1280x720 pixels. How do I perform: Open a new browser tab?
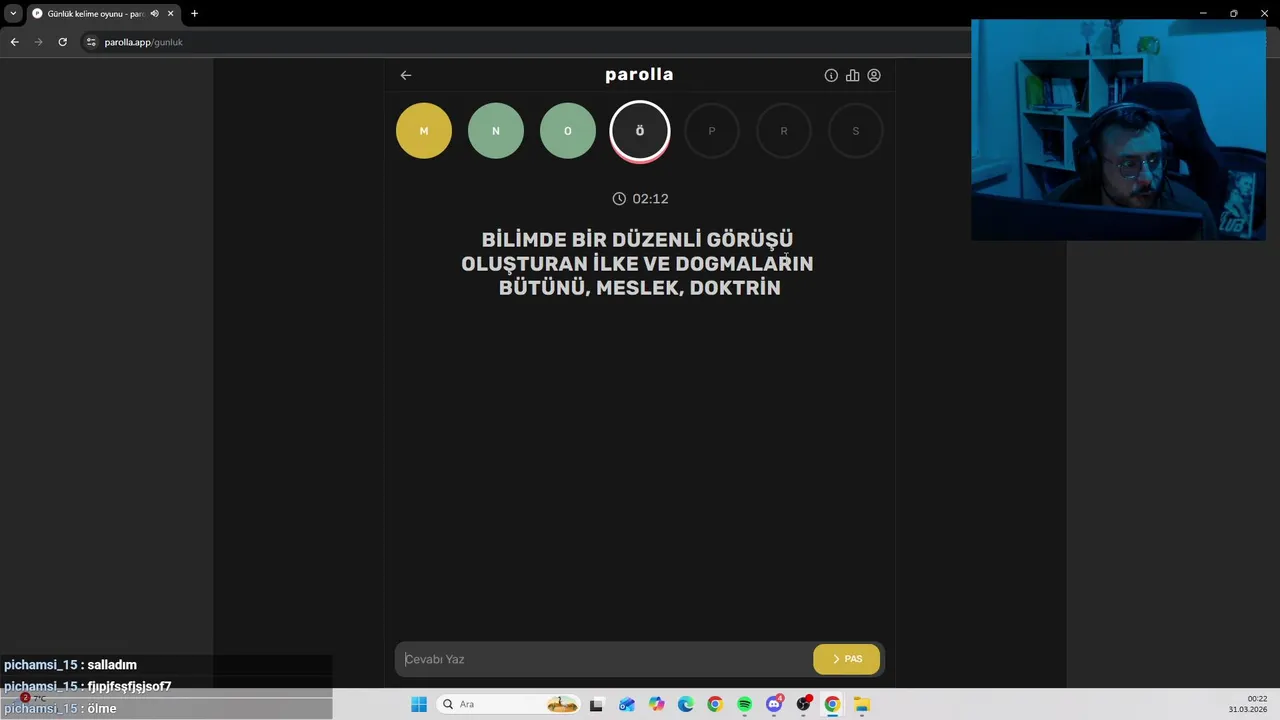(194, 13)
